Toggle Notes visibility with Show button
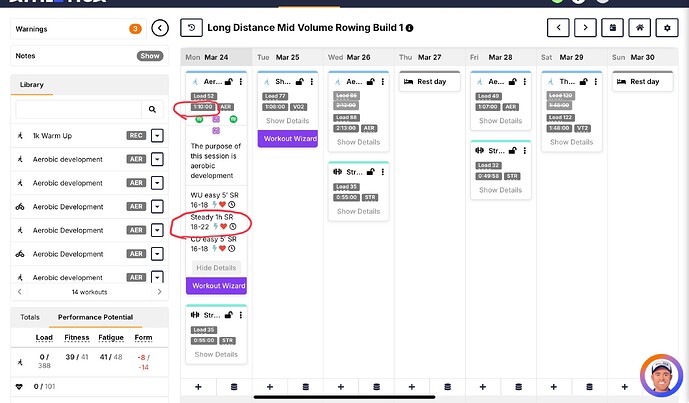Screen dimensions: 689x403 [x=150, y=56]
